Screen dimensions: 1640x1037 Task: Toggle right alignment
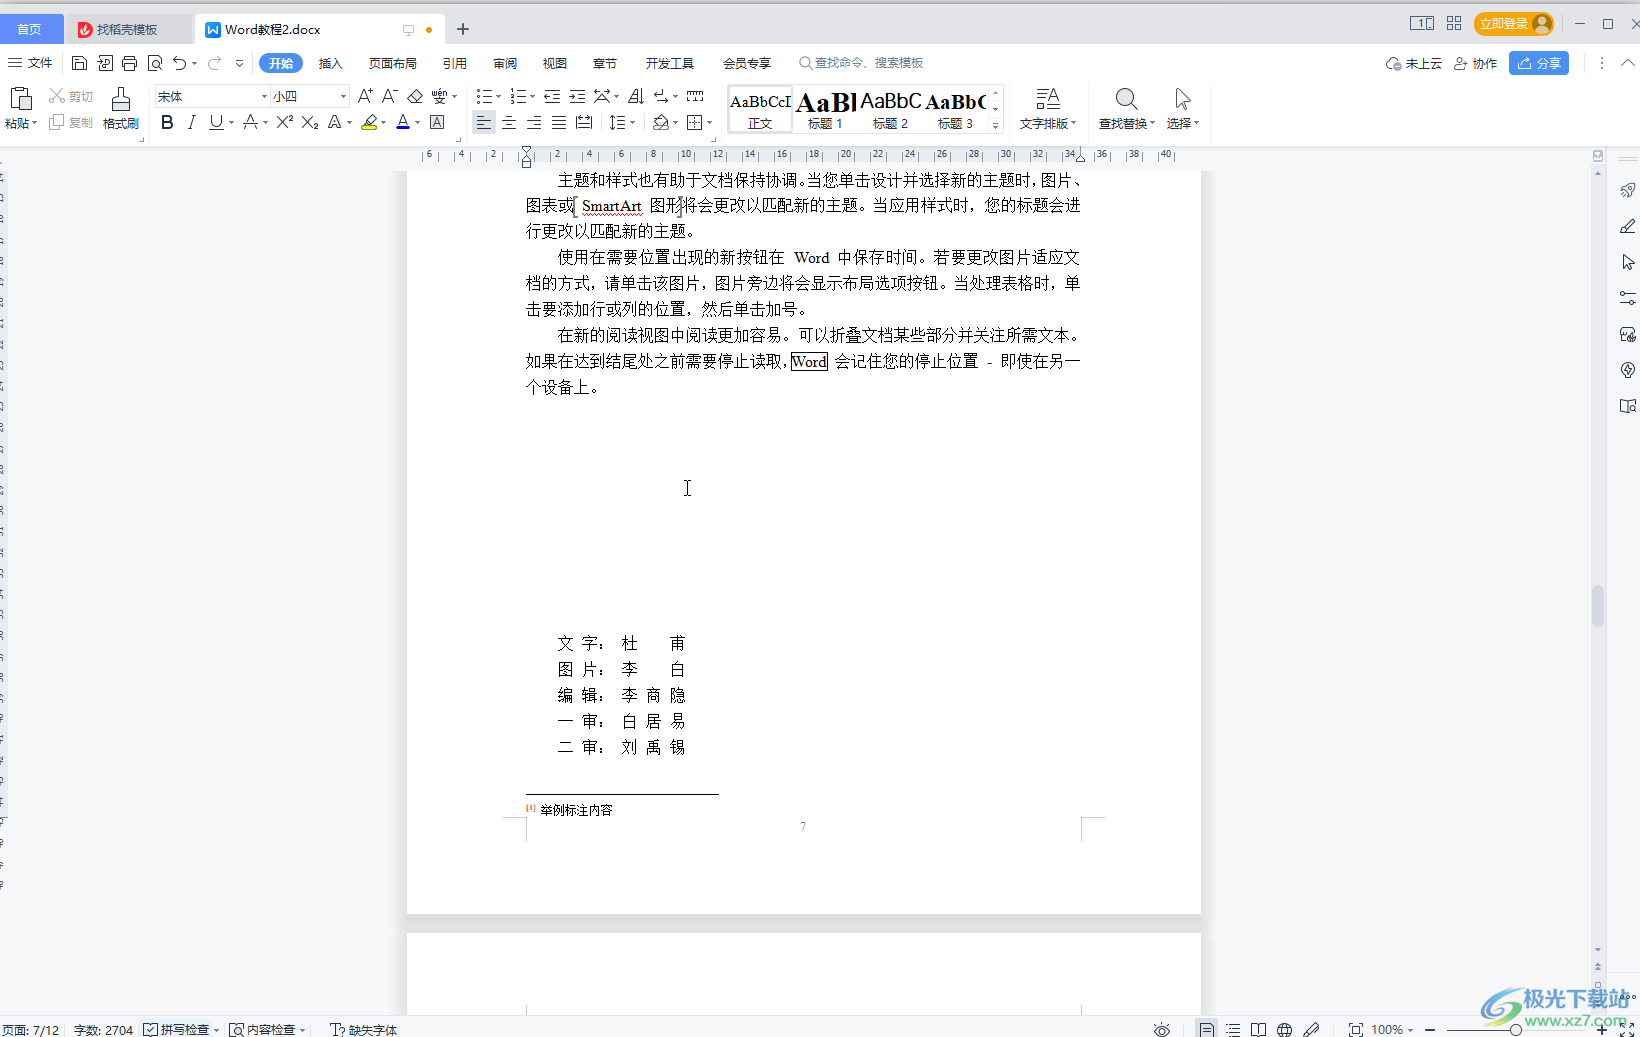[x=534, y=122]
